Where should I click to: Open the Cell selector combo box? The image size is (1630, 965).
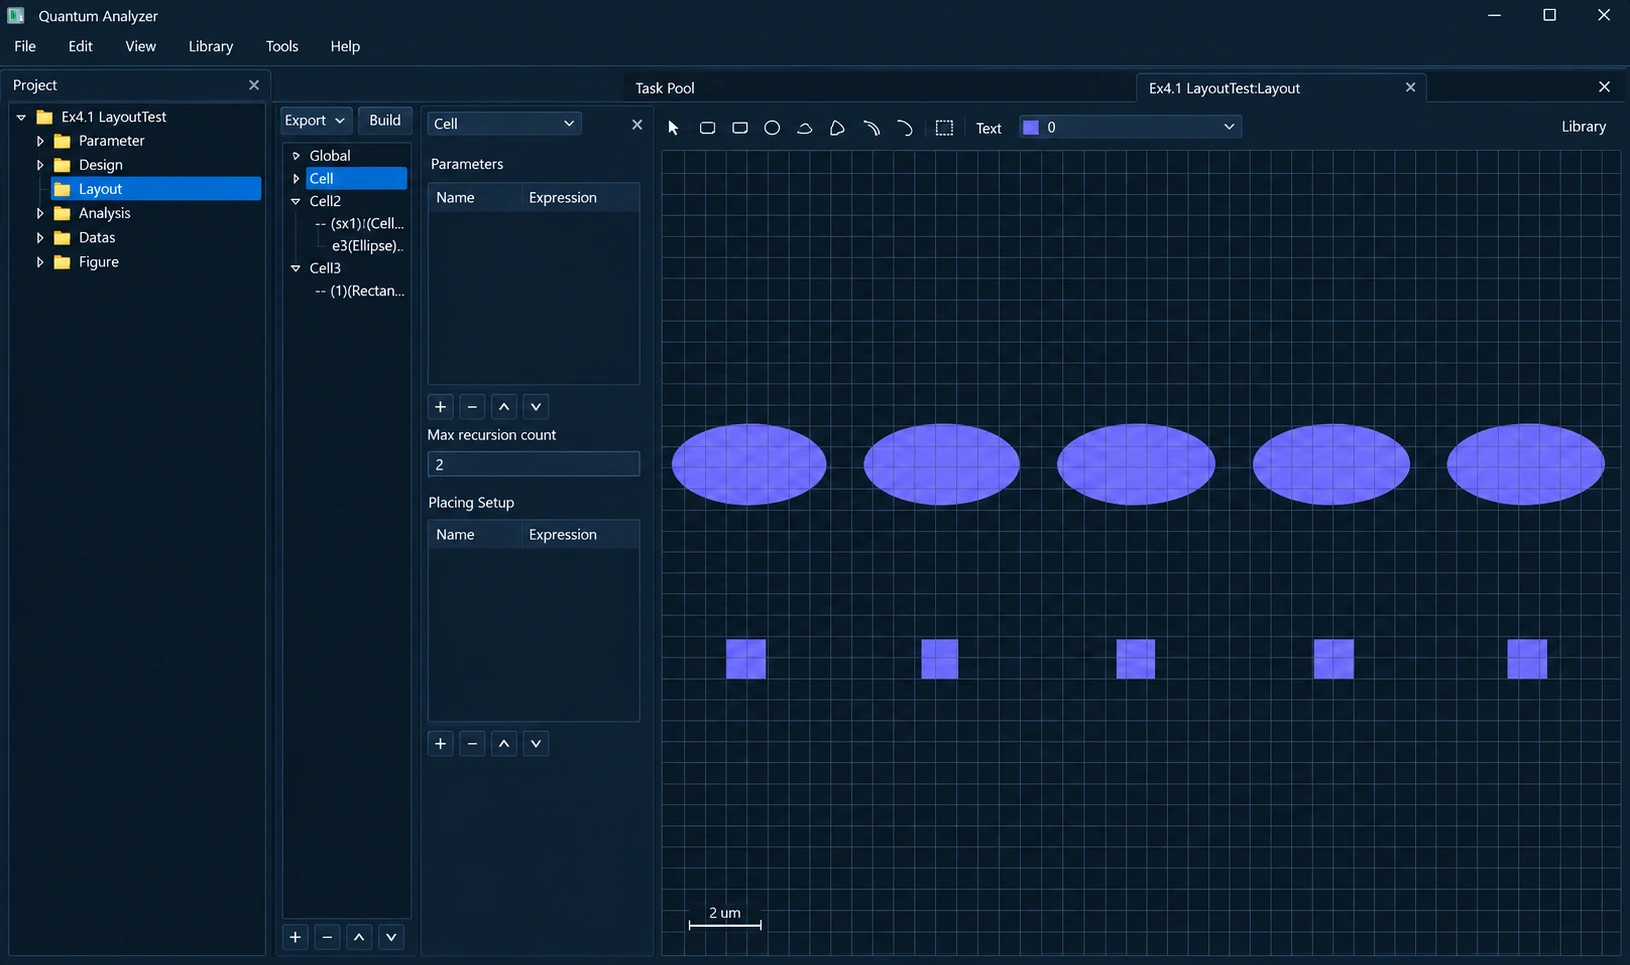[x=504, y=123]
